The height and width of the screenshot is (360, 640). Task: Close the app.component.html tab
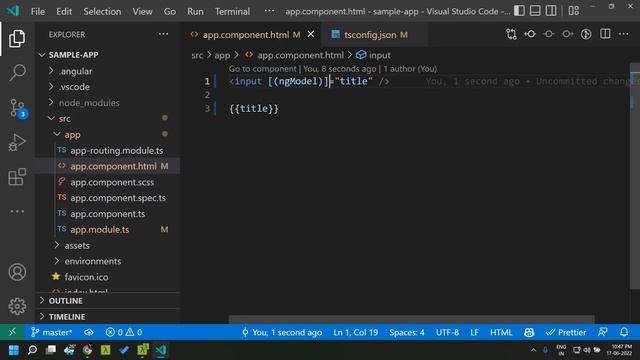click(x=311, y=34)
